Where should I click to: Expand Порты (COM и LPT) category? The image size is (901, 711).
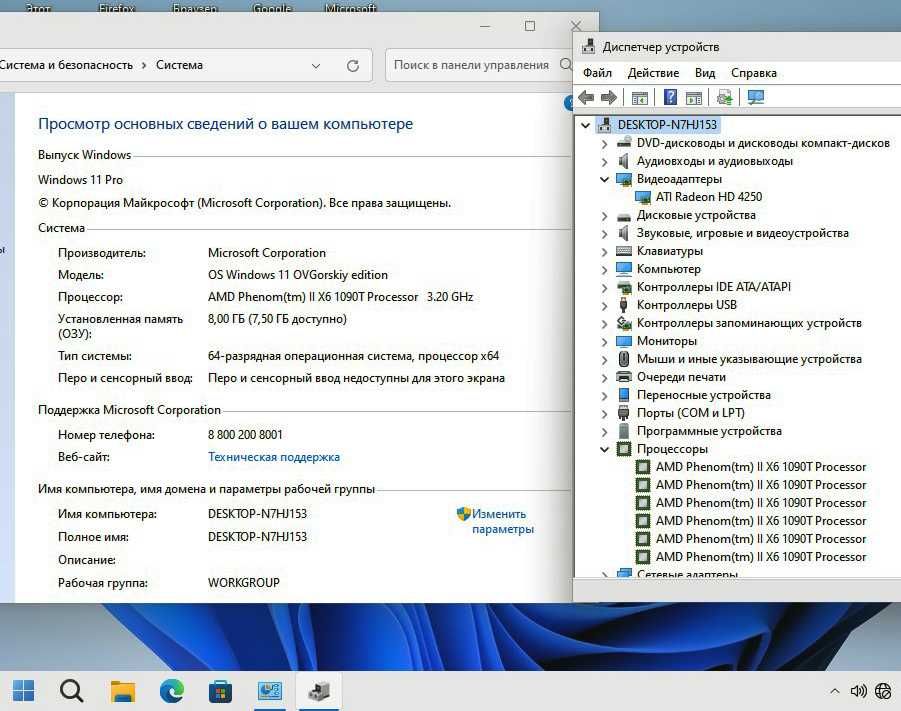pos(604,413)
